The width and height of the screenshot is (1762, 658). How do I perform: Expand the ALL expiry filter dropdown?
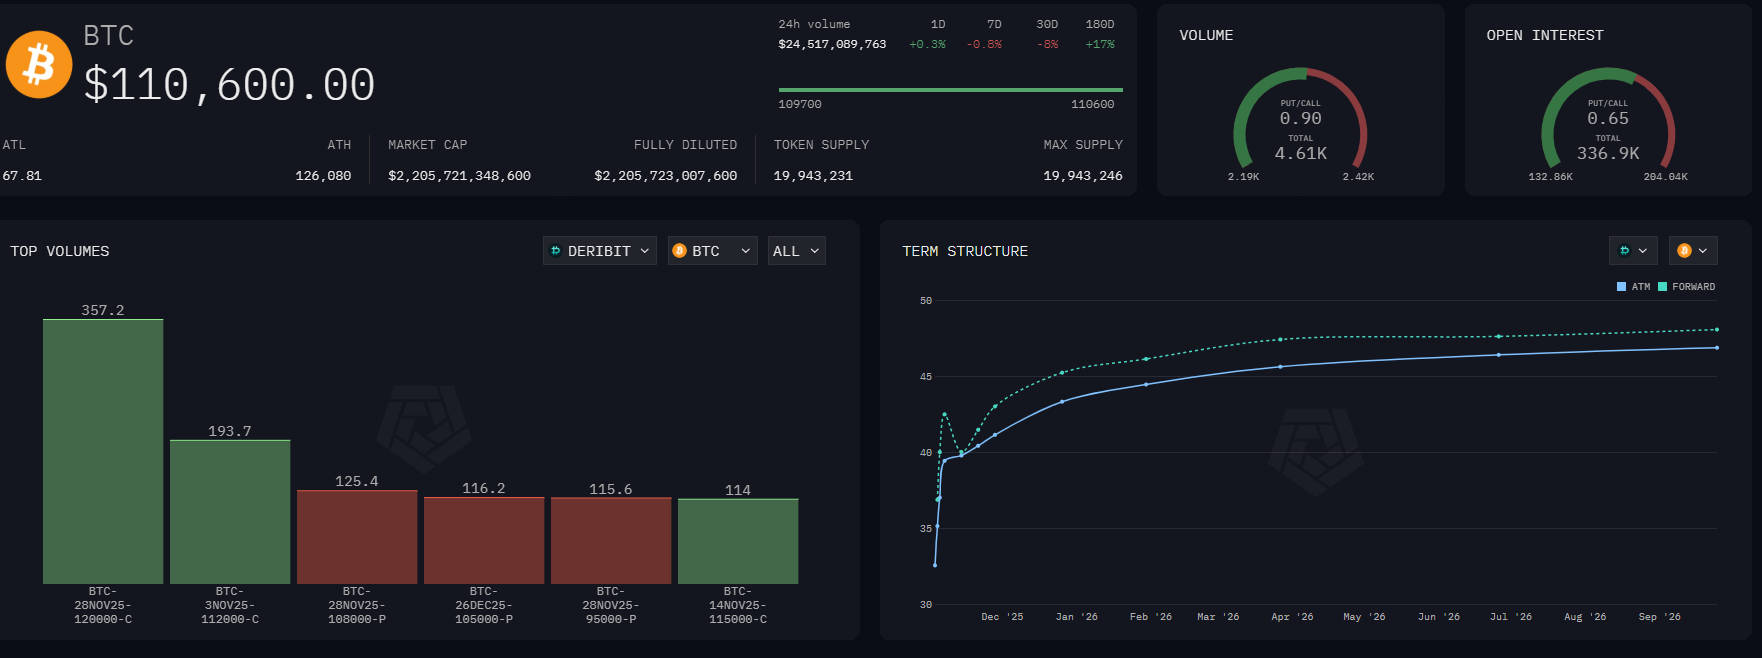pyautogui.click(x=796, y=251)
